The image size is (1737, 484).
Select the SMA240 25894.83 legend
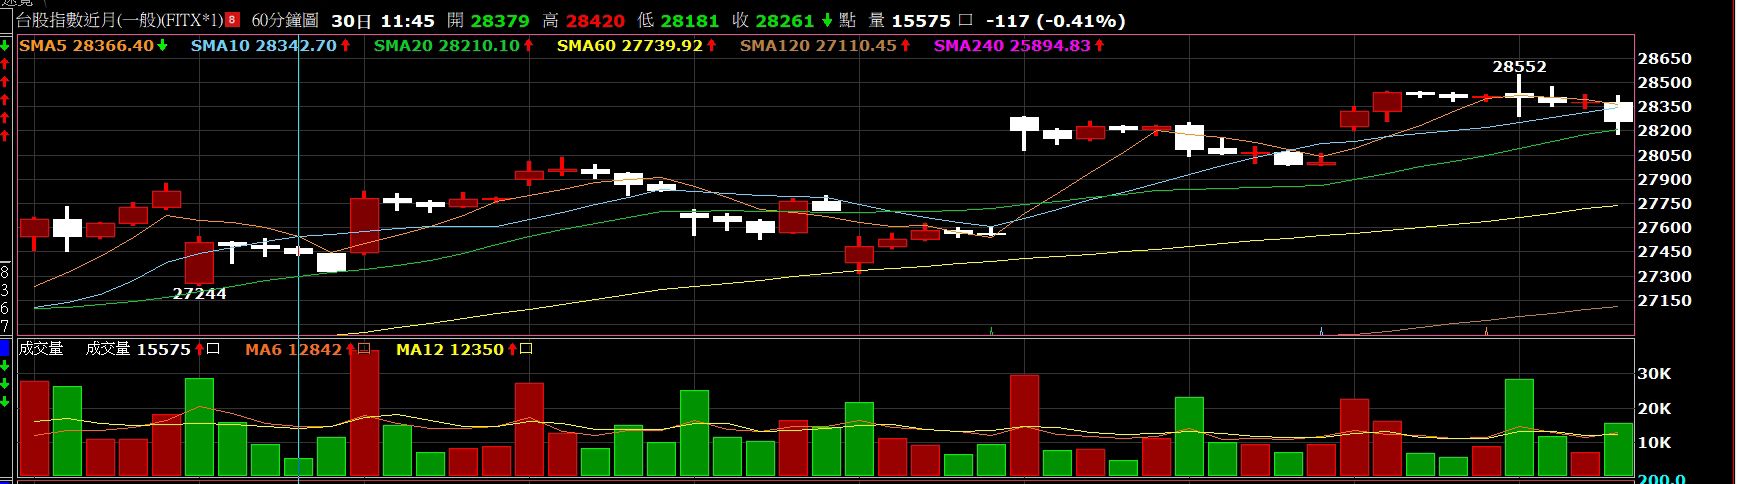click(1012, 45)
